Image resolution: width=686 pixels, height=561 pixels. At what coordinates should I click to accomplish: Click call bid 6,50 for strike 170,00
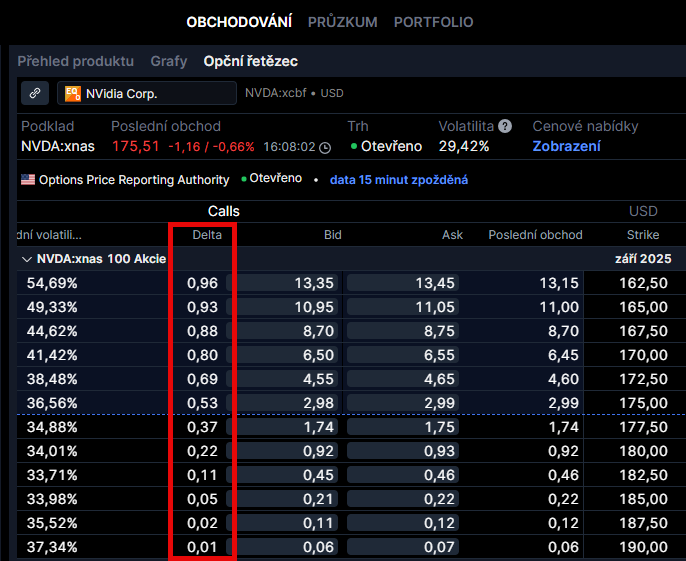[x=282, y=355]
